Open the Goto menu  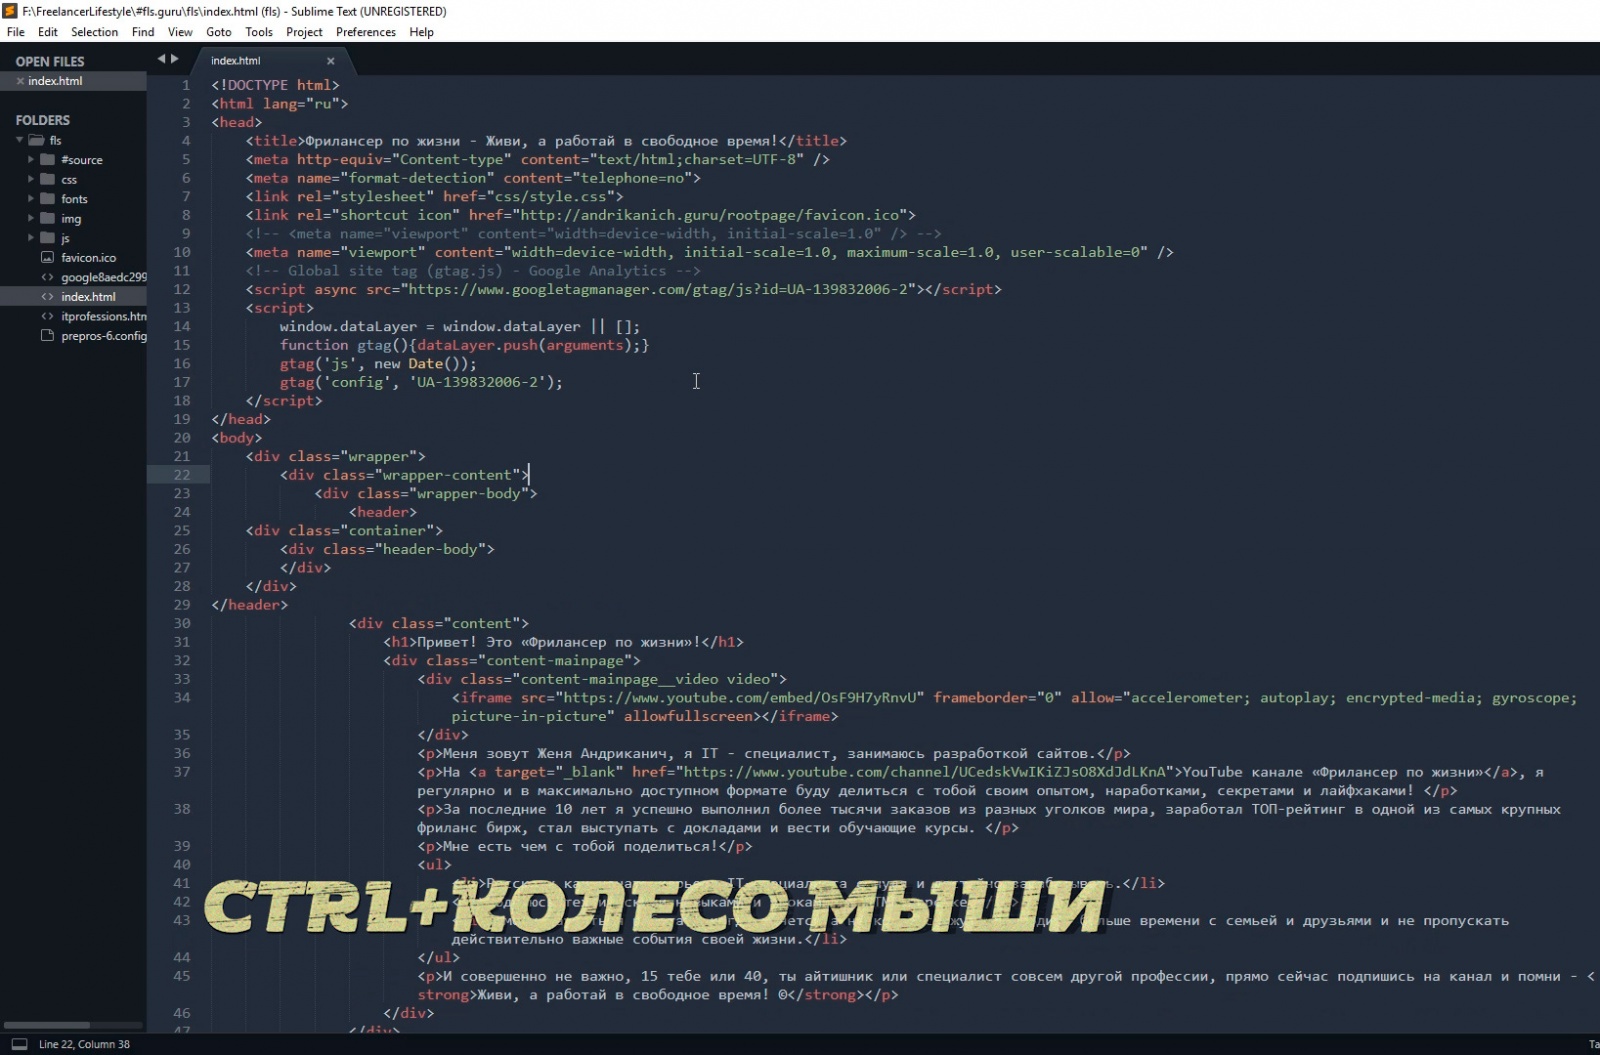tap(218, 32)
